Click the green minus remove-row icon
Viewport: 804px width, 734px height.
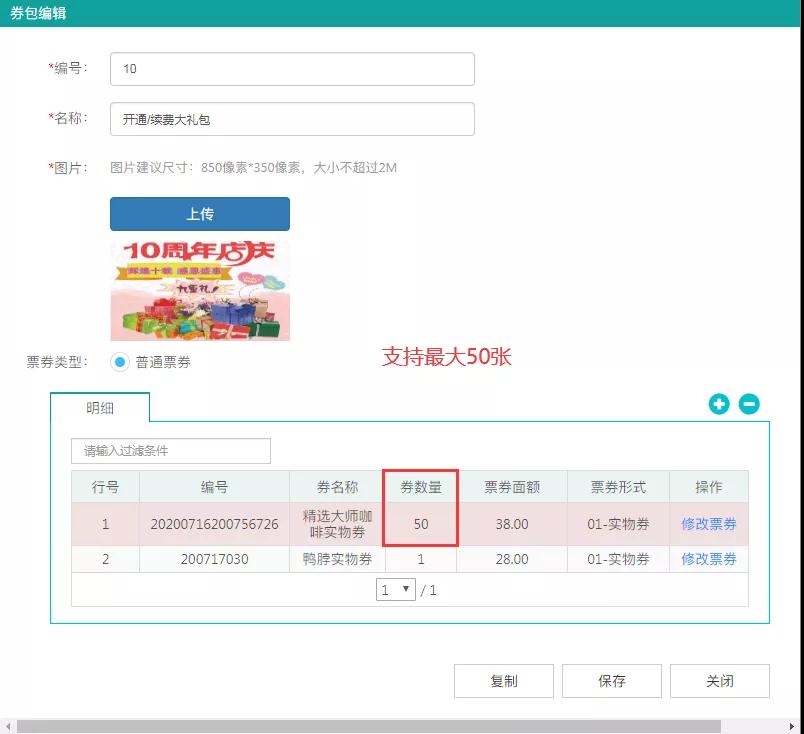(749, 404)
